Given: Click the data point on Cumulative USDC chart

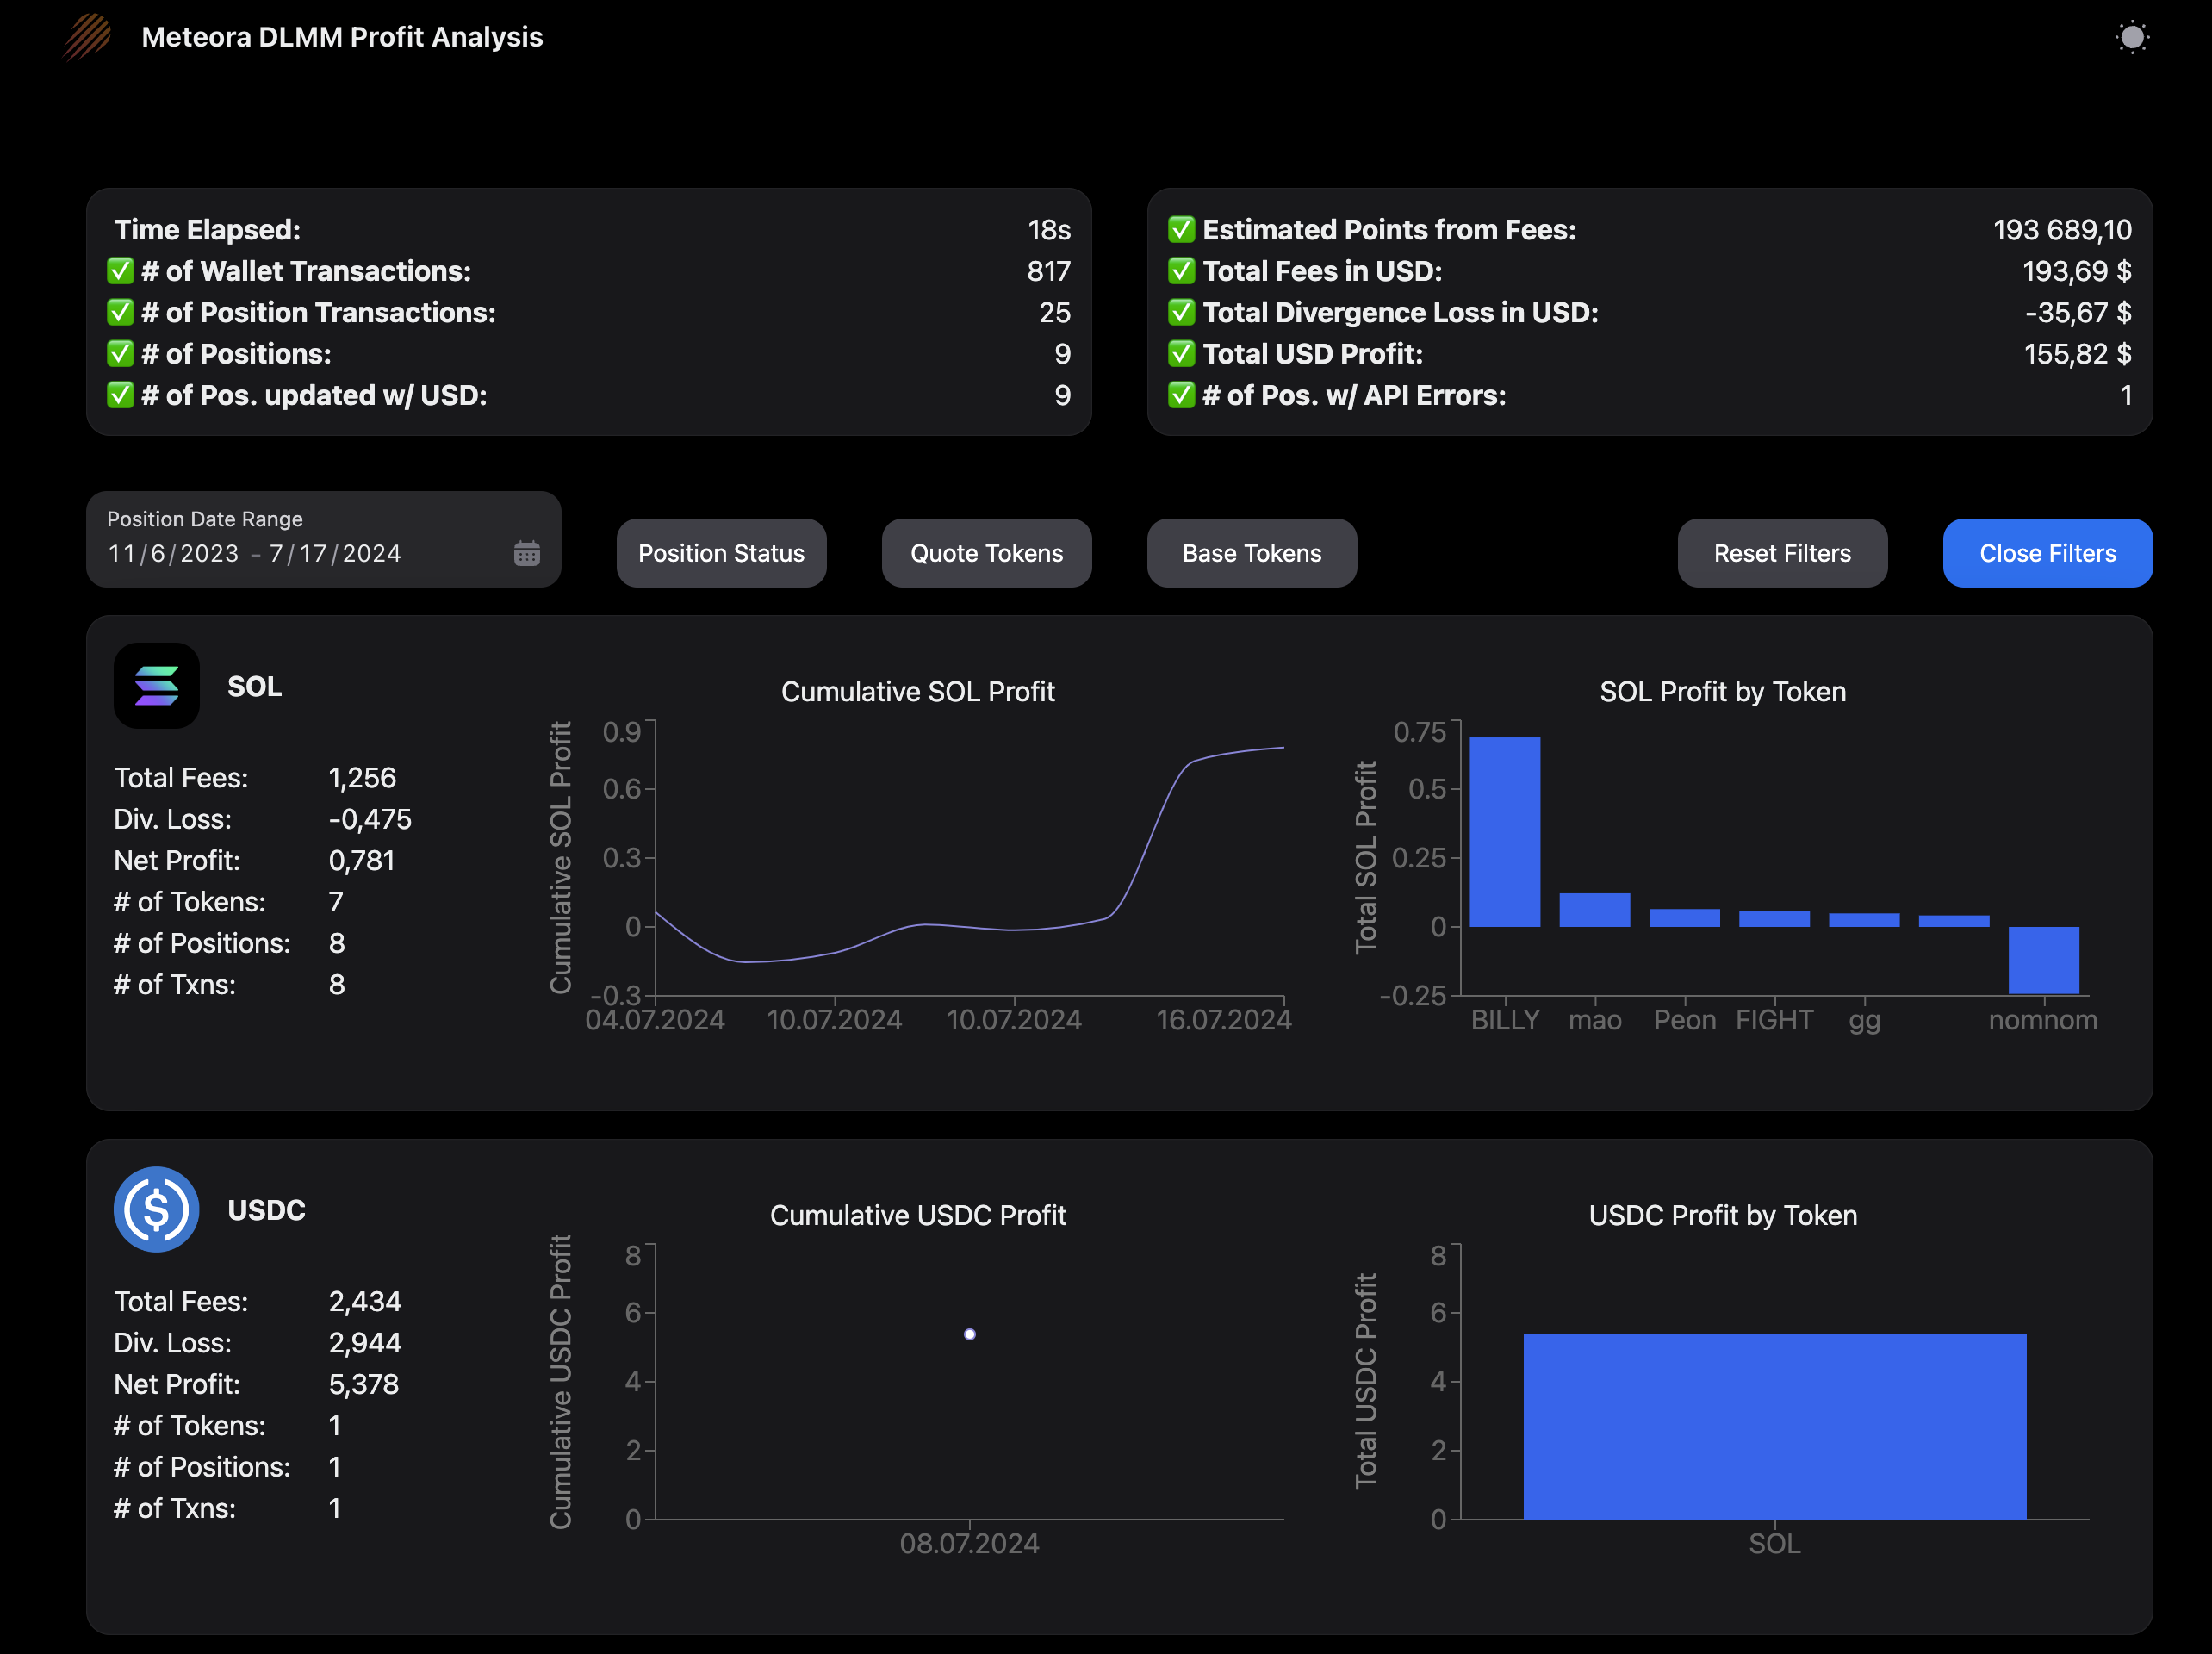Looking at the screenshot, I should pos(969,1334).
